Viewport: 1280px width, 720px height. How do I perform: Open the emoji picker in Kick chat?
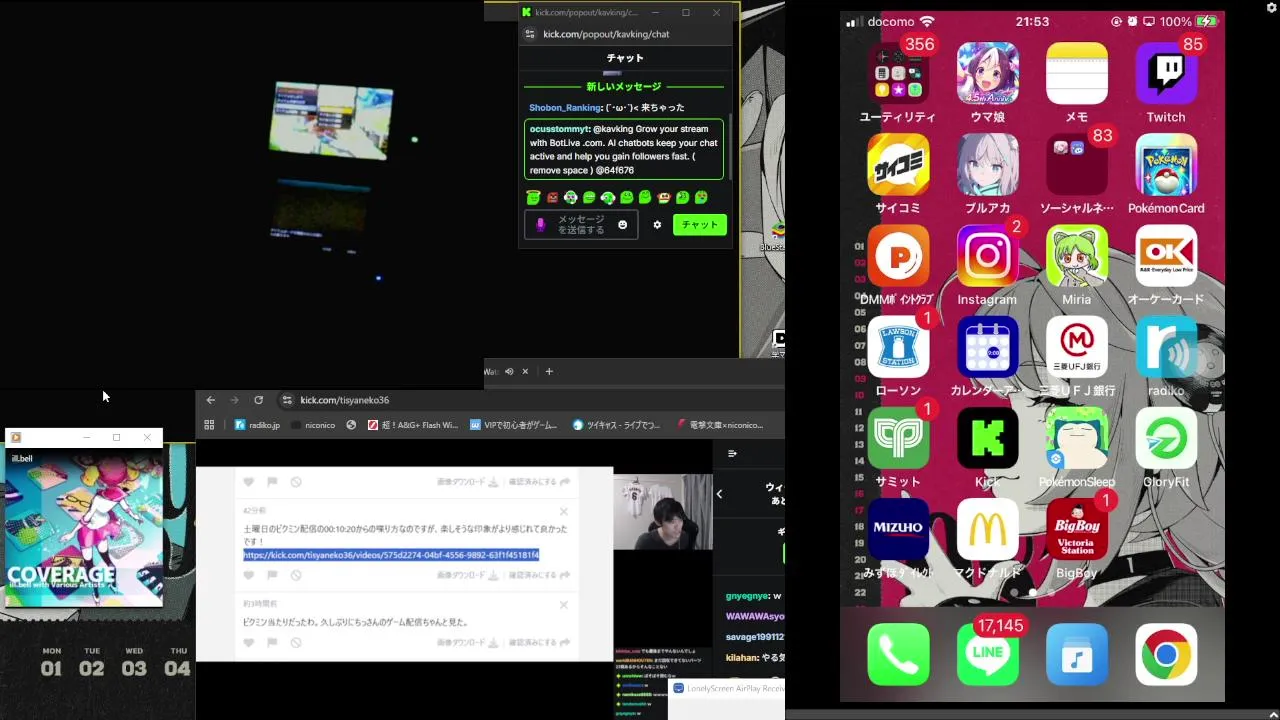coord(622,225)
